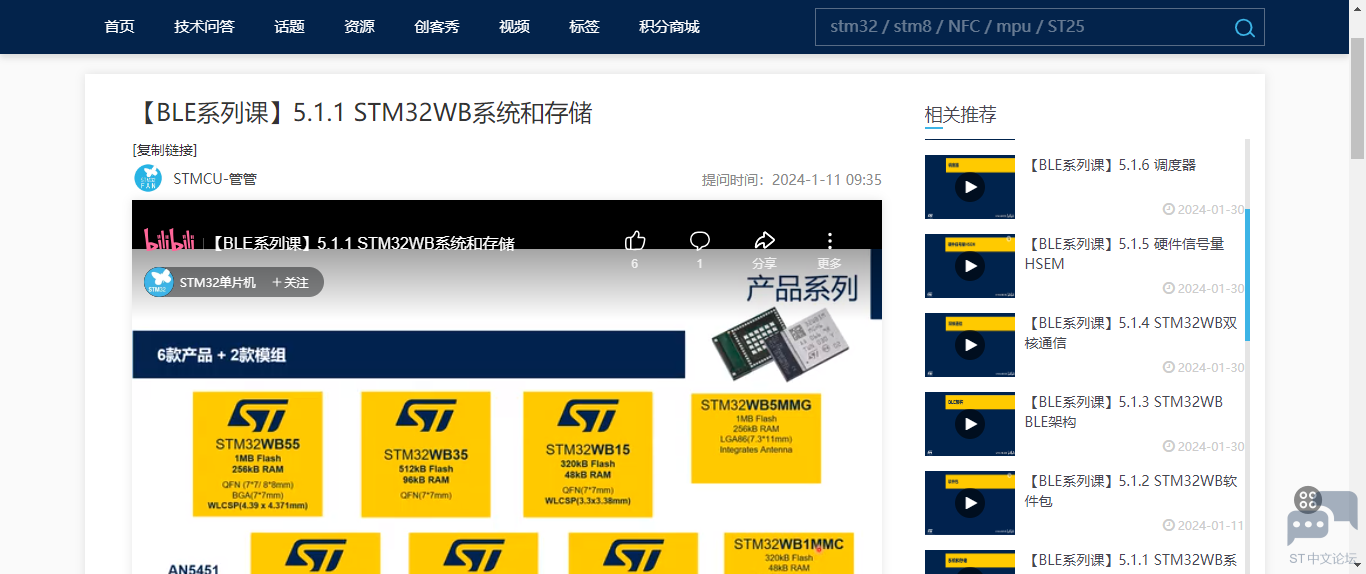
Task: Share the video via 分享 icon
Action: [x=764, y=240]
